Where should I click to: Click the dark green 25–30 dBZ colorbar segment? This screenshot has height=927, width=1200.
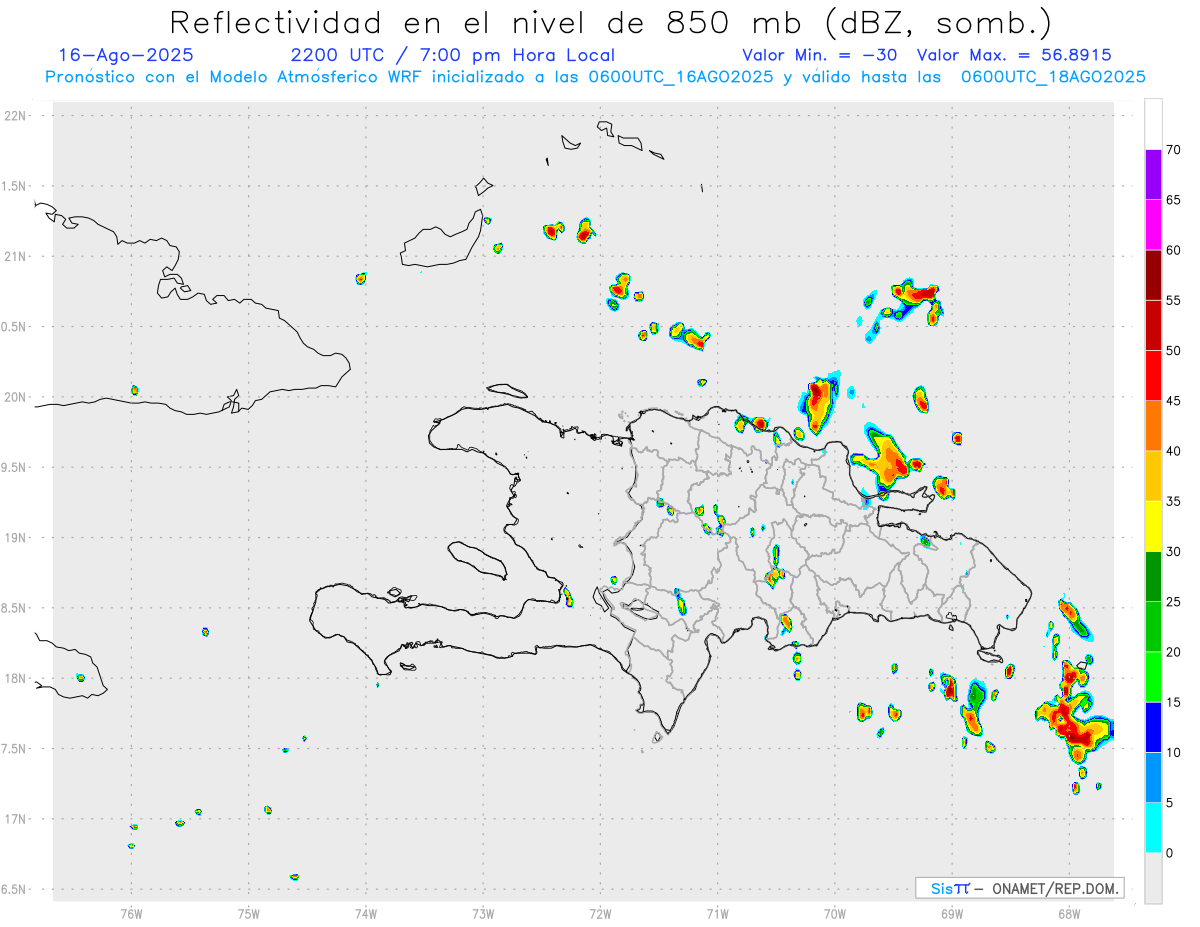pos(1153,577)
